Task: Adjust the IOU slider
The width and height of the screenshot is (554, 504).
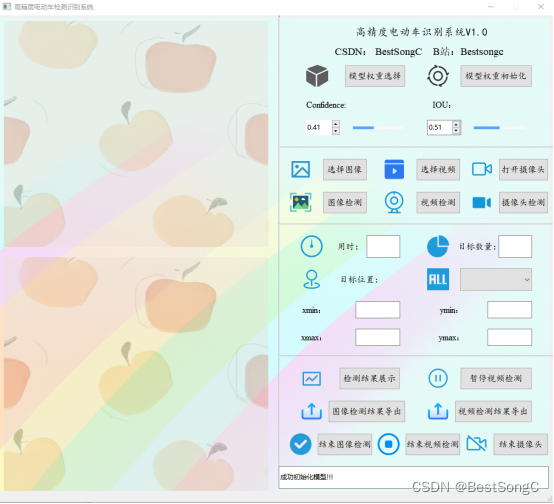Action: tap(499, 128)
